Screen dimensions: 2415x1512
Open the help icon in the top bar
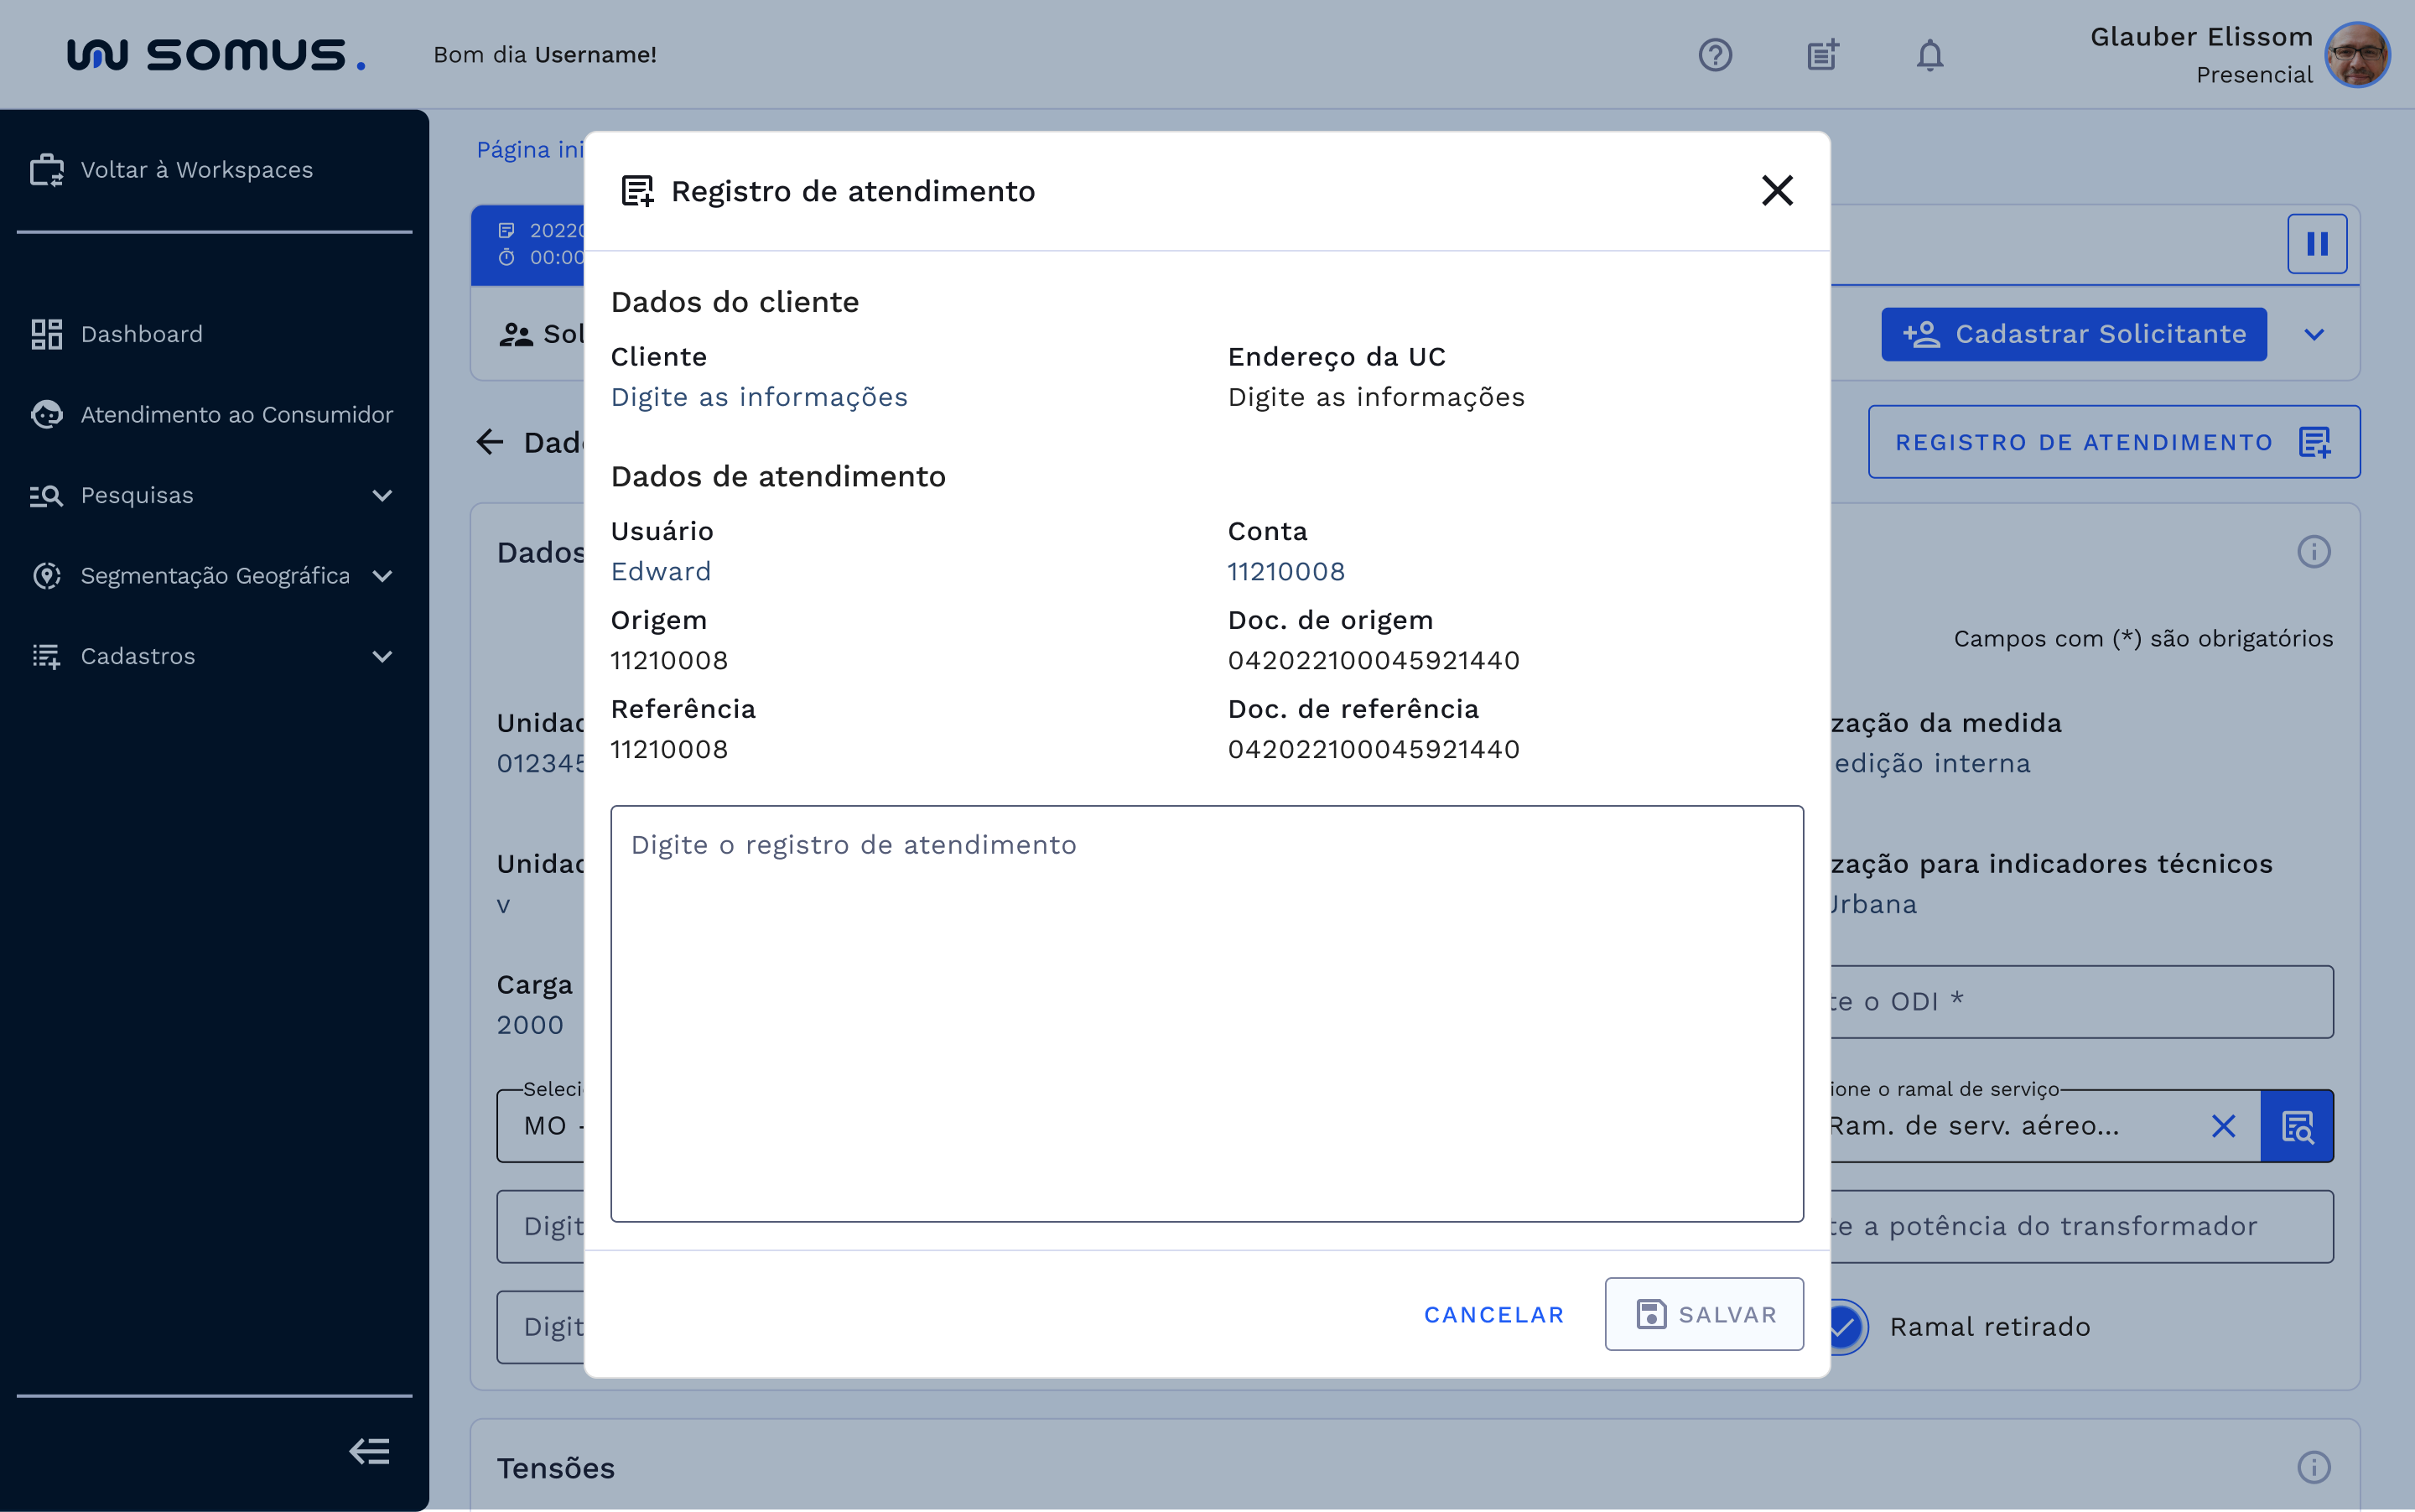pyautogui.click(x=1716, y=55)
